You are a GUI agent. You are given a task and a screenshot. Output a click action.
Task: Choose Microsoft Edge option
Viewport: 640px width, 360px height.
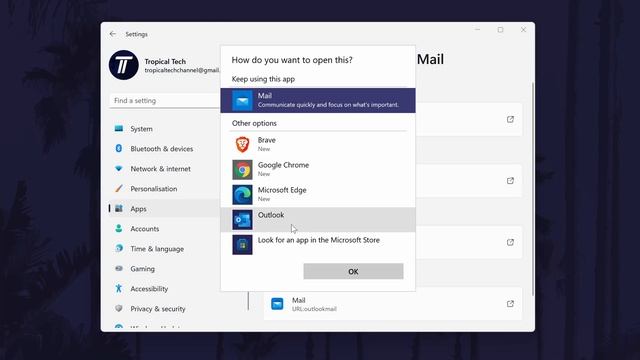pos(318,194)
